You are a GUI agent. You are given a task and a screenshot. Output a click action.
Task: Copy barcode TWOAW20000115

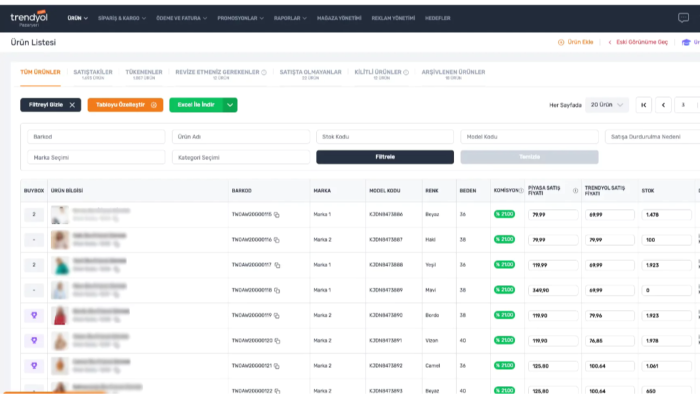click(277, 215)
